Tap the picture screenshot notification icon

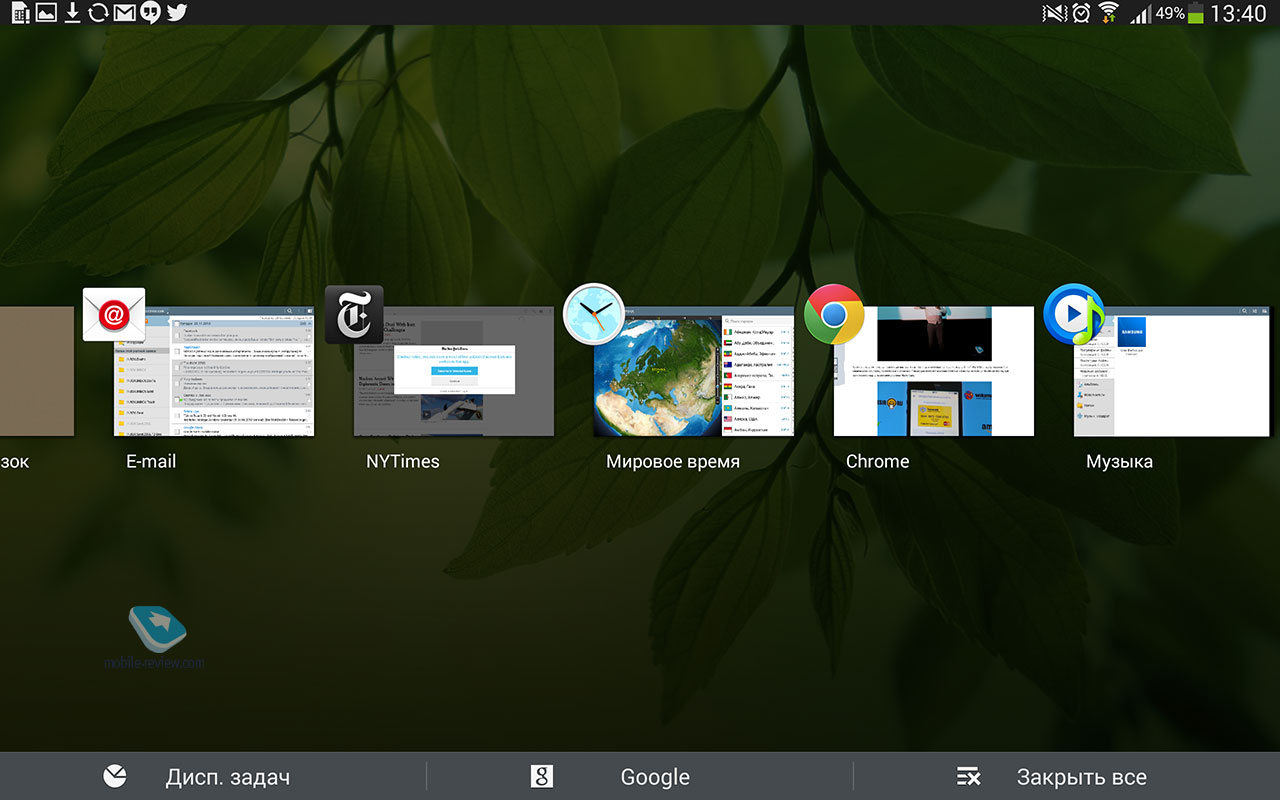pos(46,13)
